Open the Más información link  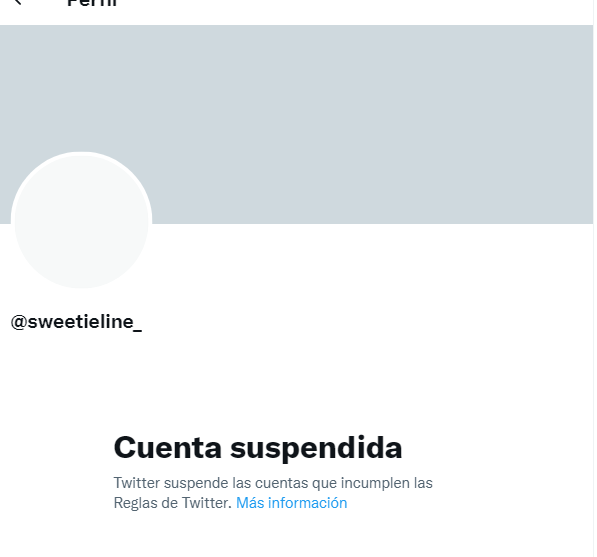pos(292,503)
